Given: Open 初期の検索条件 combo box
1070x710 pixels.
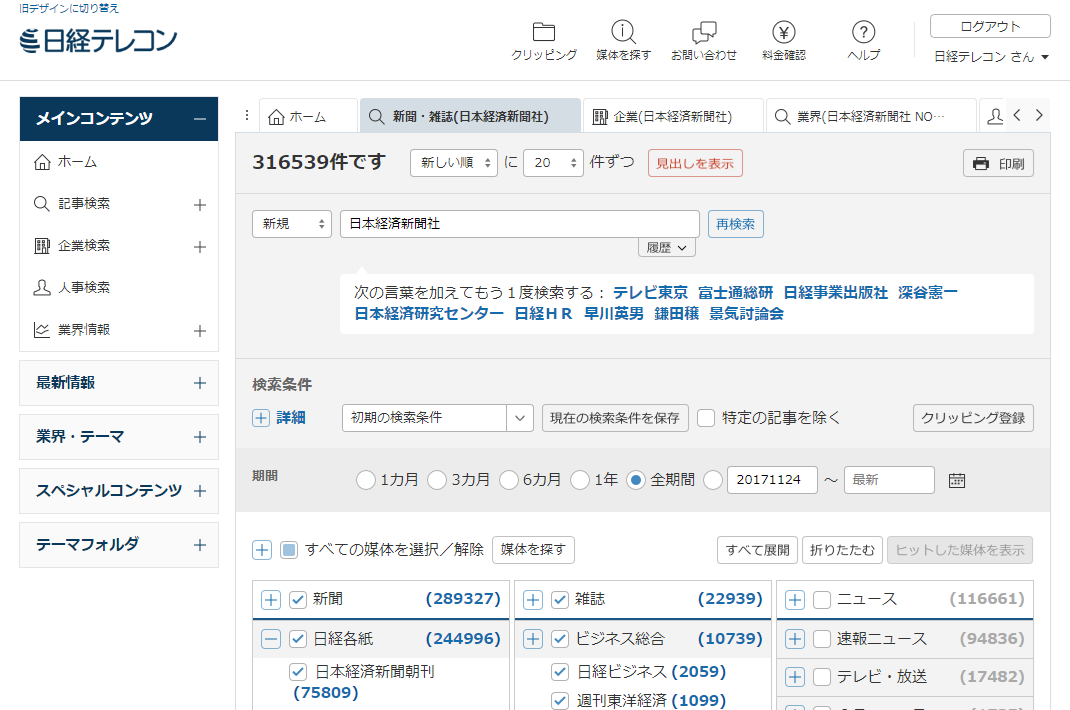Looking at the screenshot, I should point(437,418).
